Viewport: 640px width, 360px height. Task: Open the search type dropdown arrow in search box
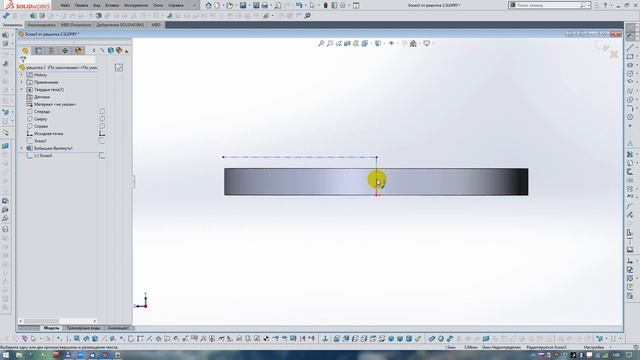tap(589, 5)
